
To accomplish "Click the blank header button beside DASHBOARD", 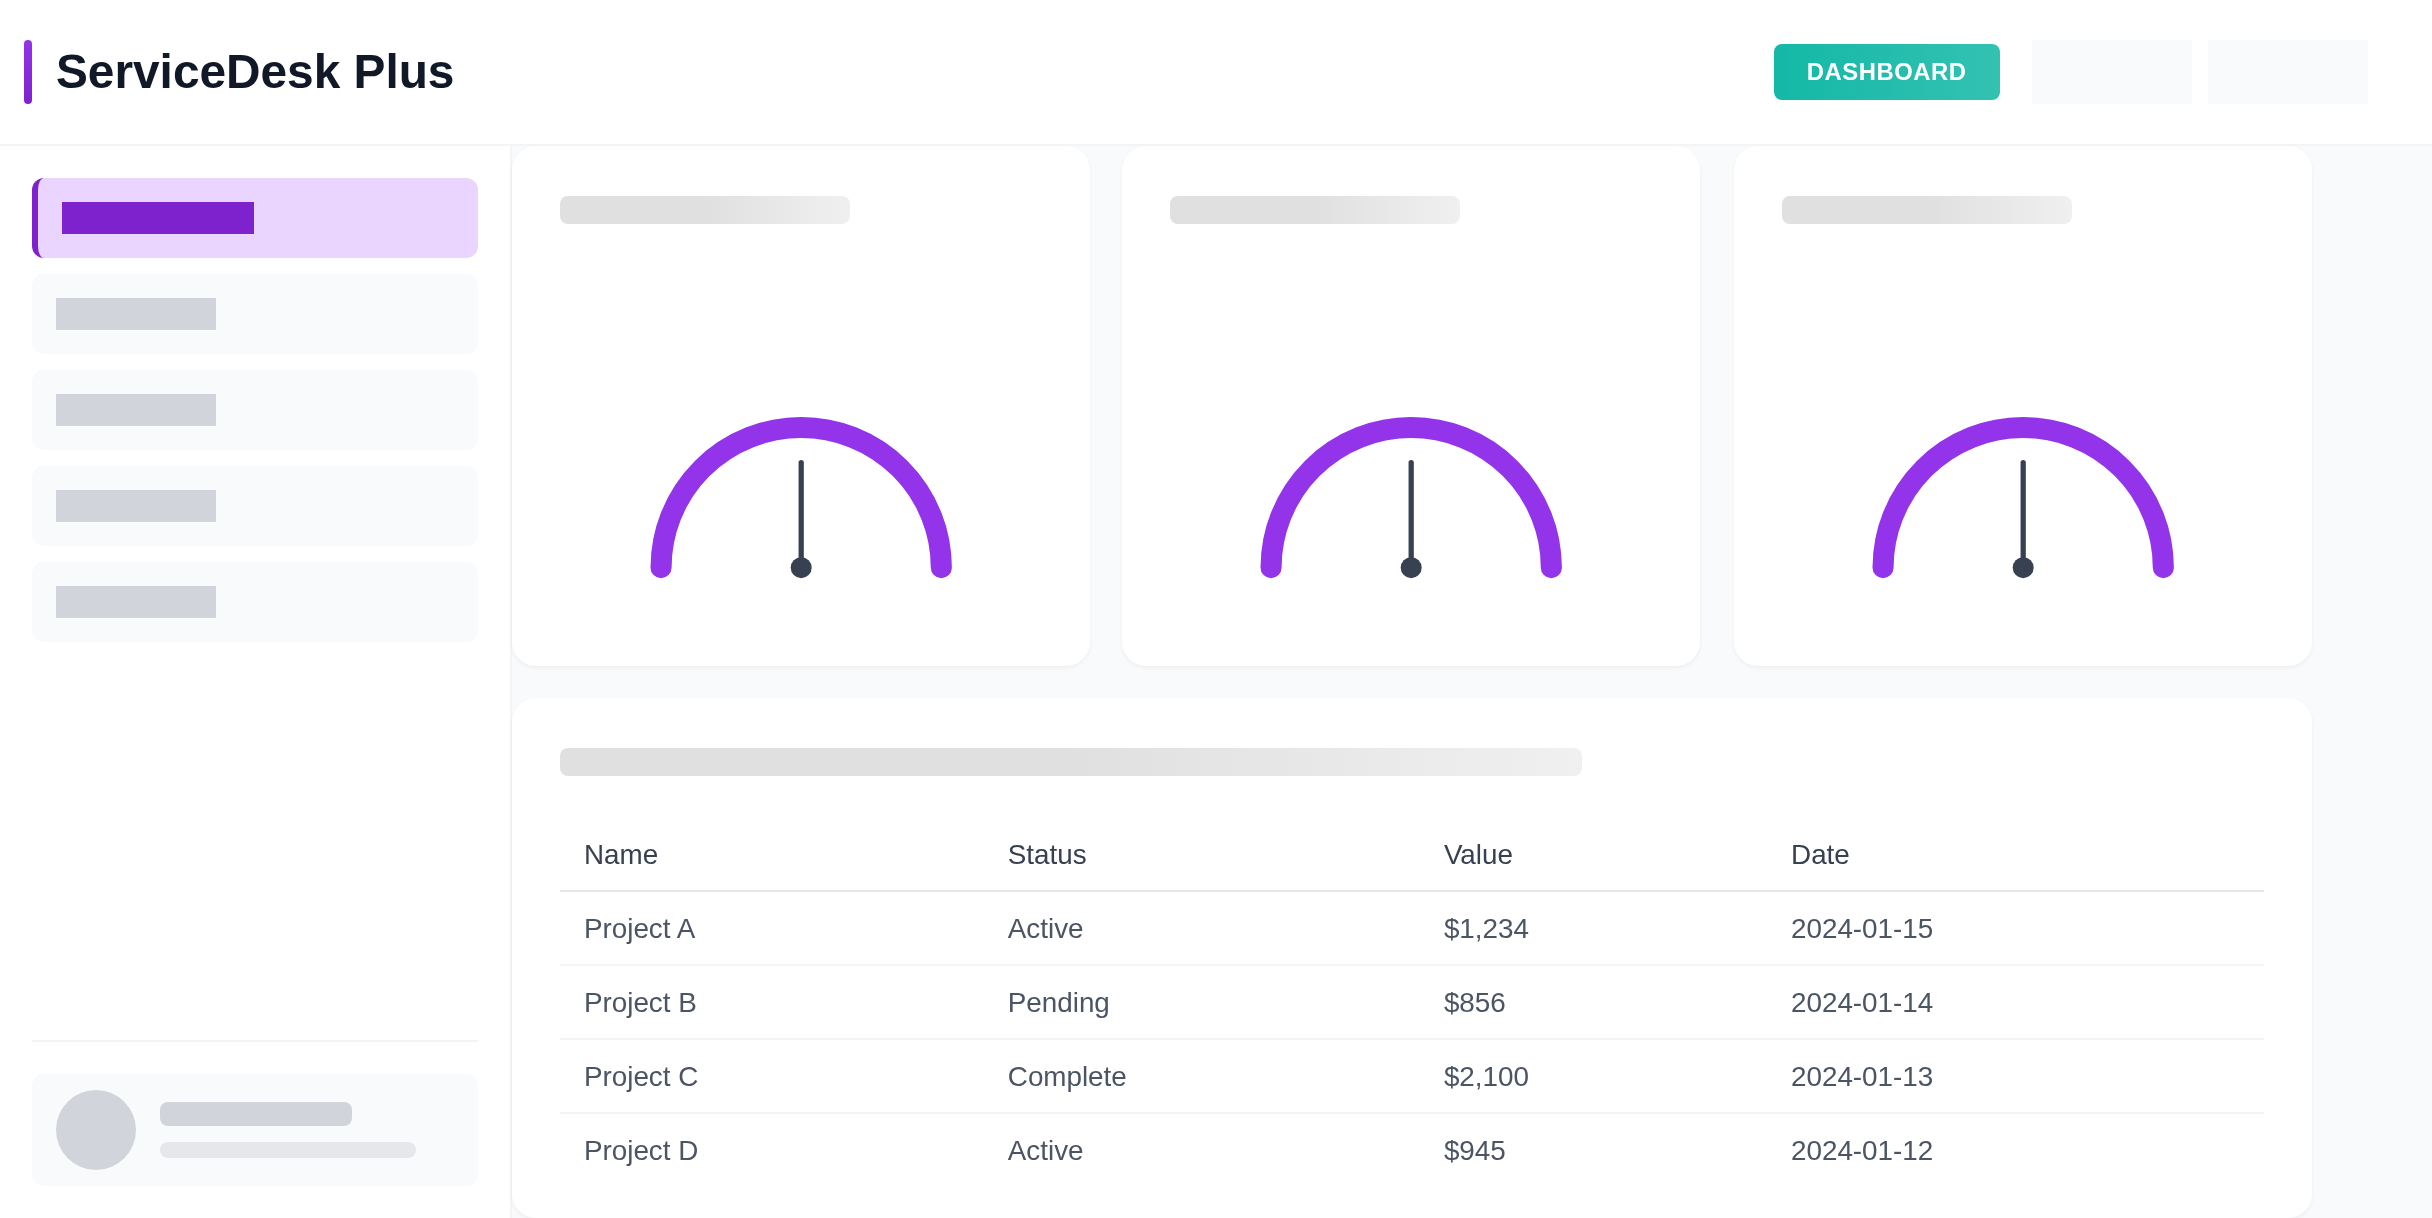I will pos(2111,72).
